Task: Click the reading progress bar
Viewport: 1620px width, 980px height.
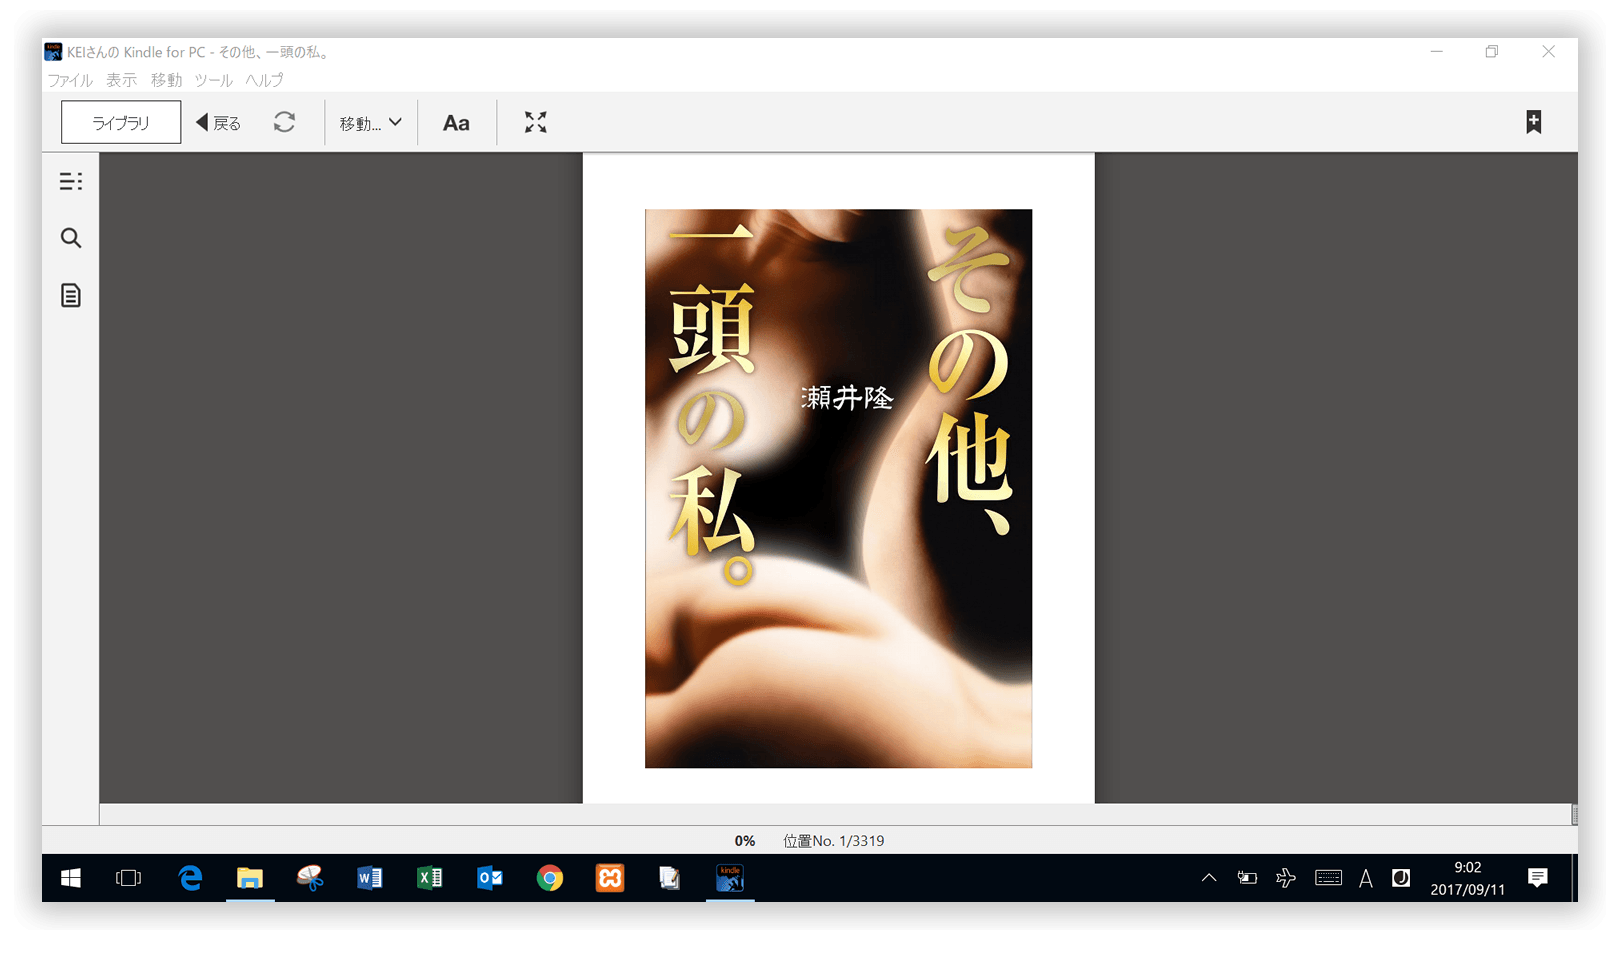Action: click(x=838, y=814)
